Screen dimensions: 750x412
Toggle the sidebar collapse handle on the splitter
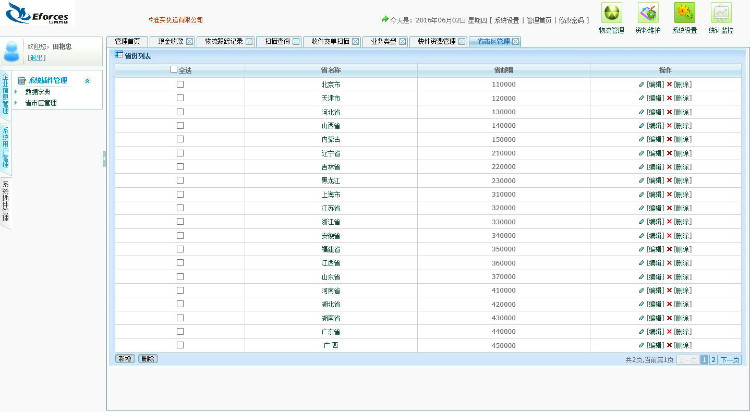coord(103,158)
